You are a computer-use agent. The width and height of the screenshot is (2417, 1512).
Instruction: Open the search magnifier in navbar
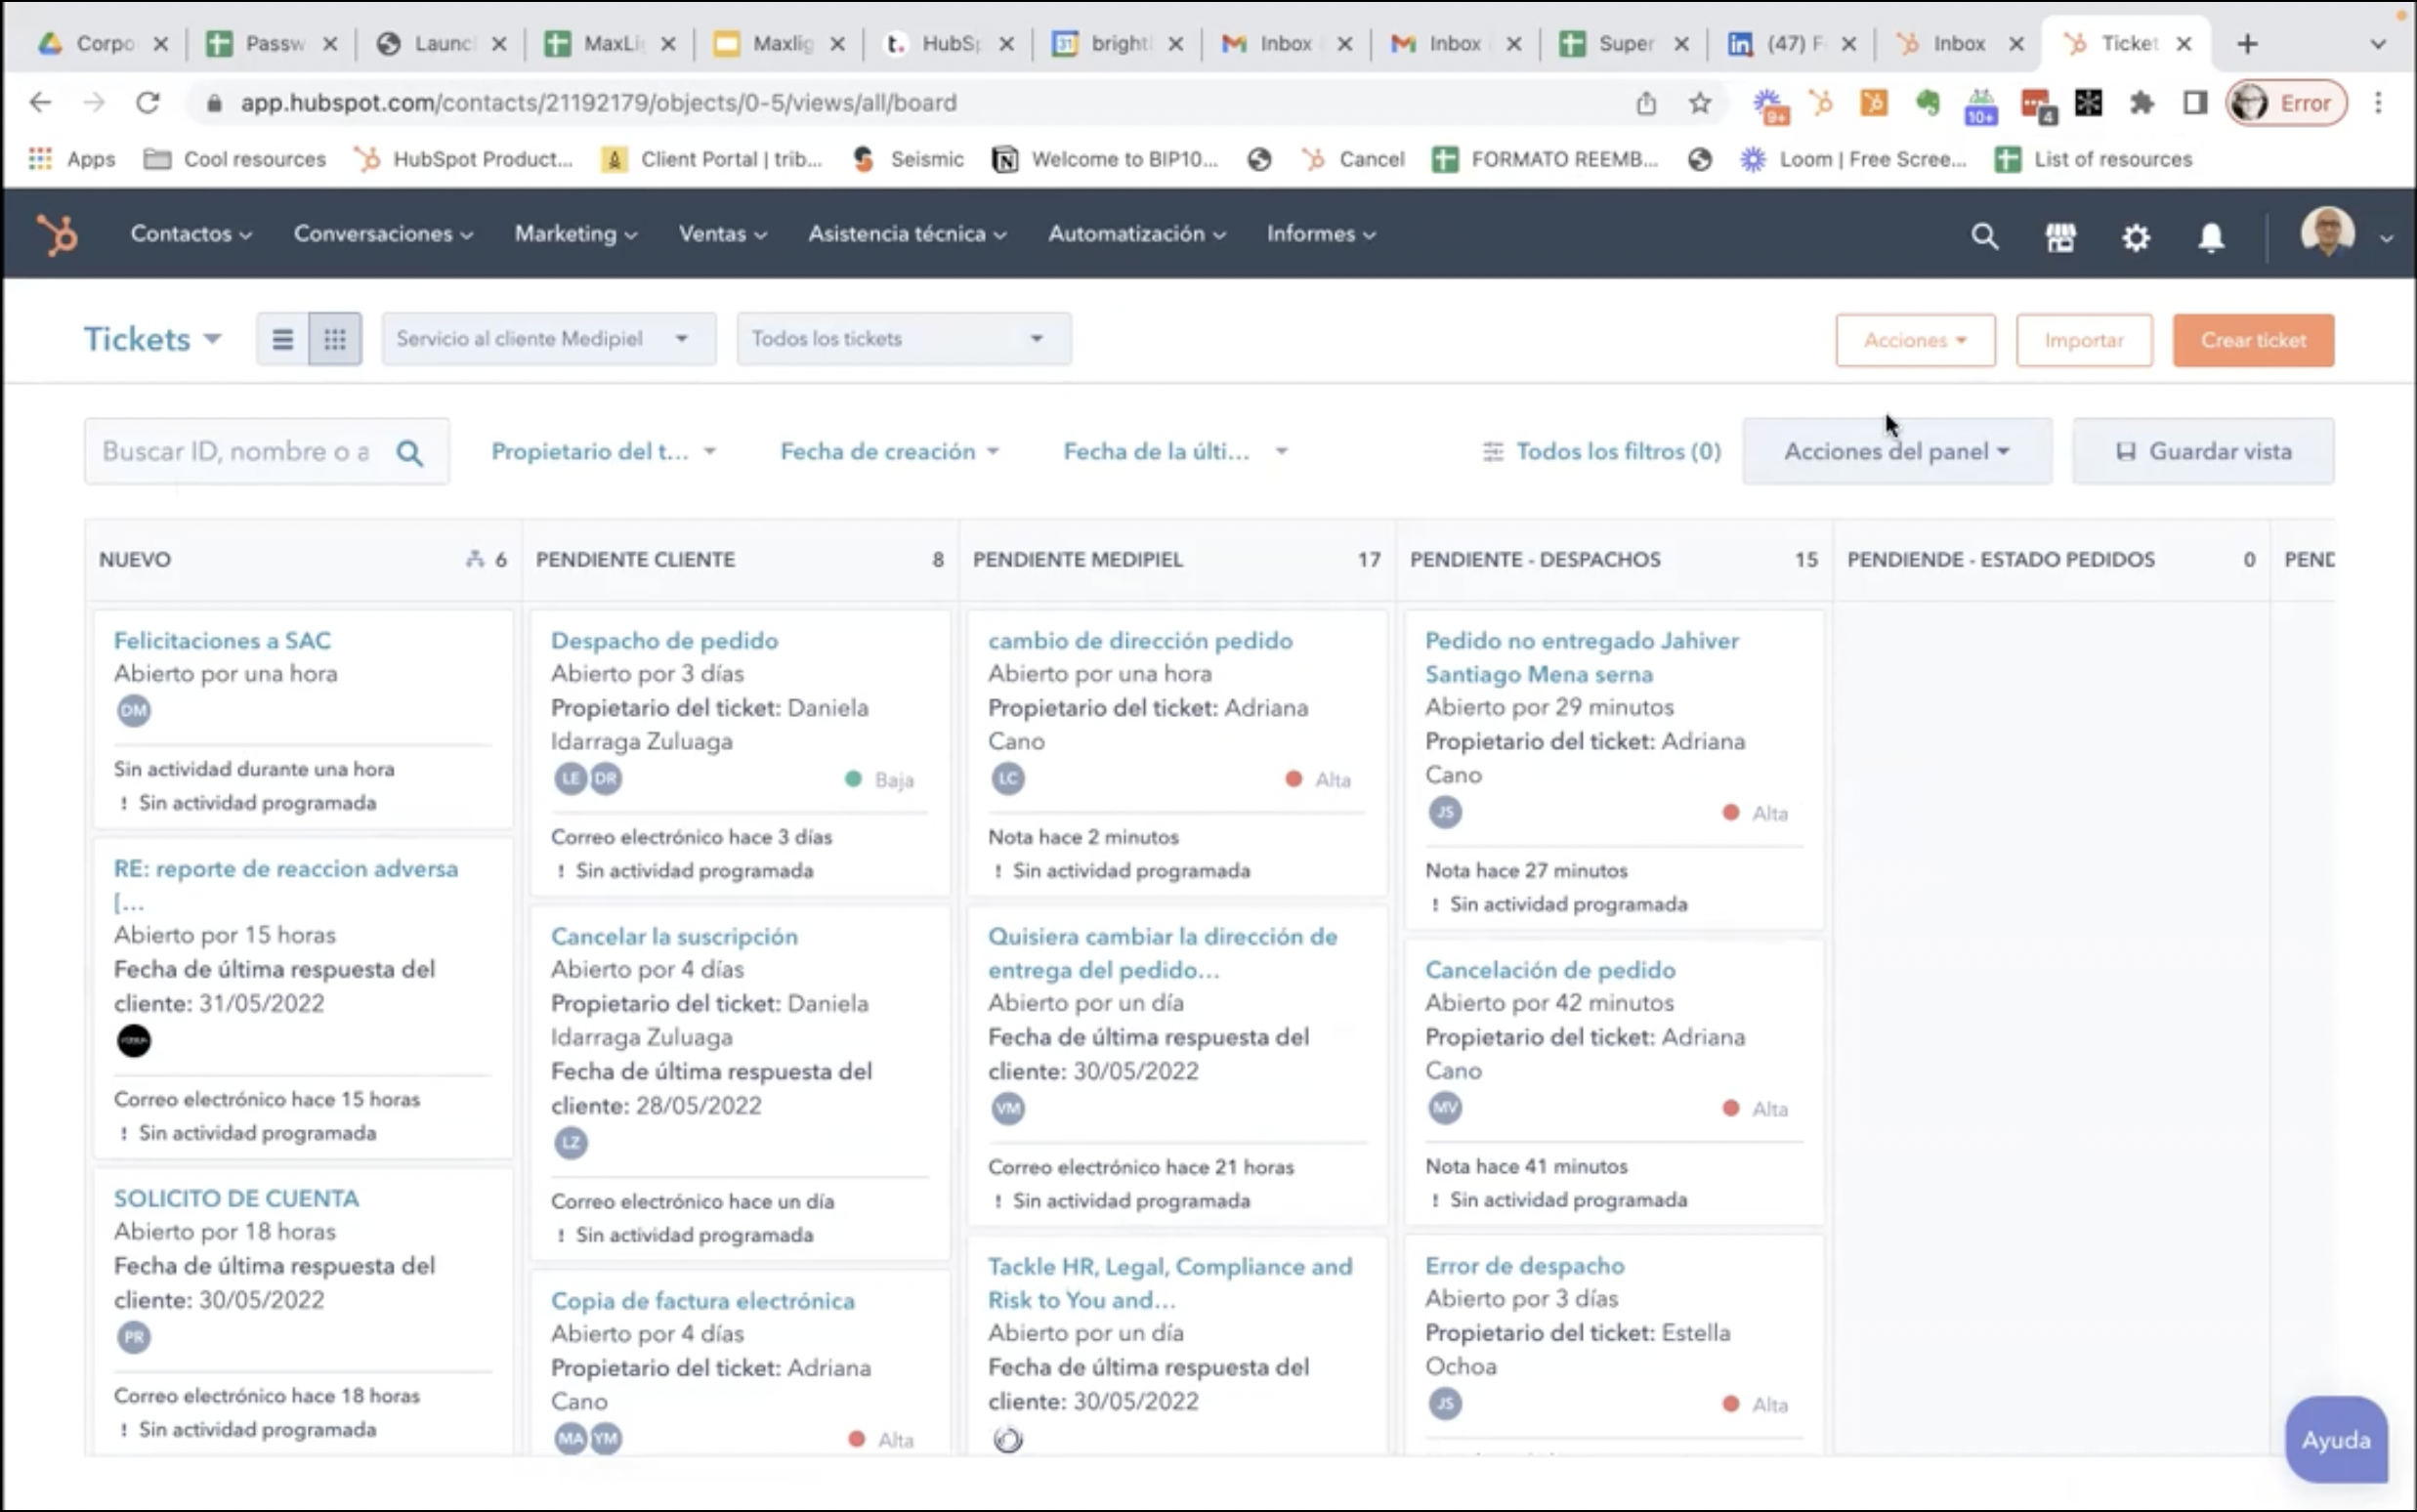coord(1984,236)
